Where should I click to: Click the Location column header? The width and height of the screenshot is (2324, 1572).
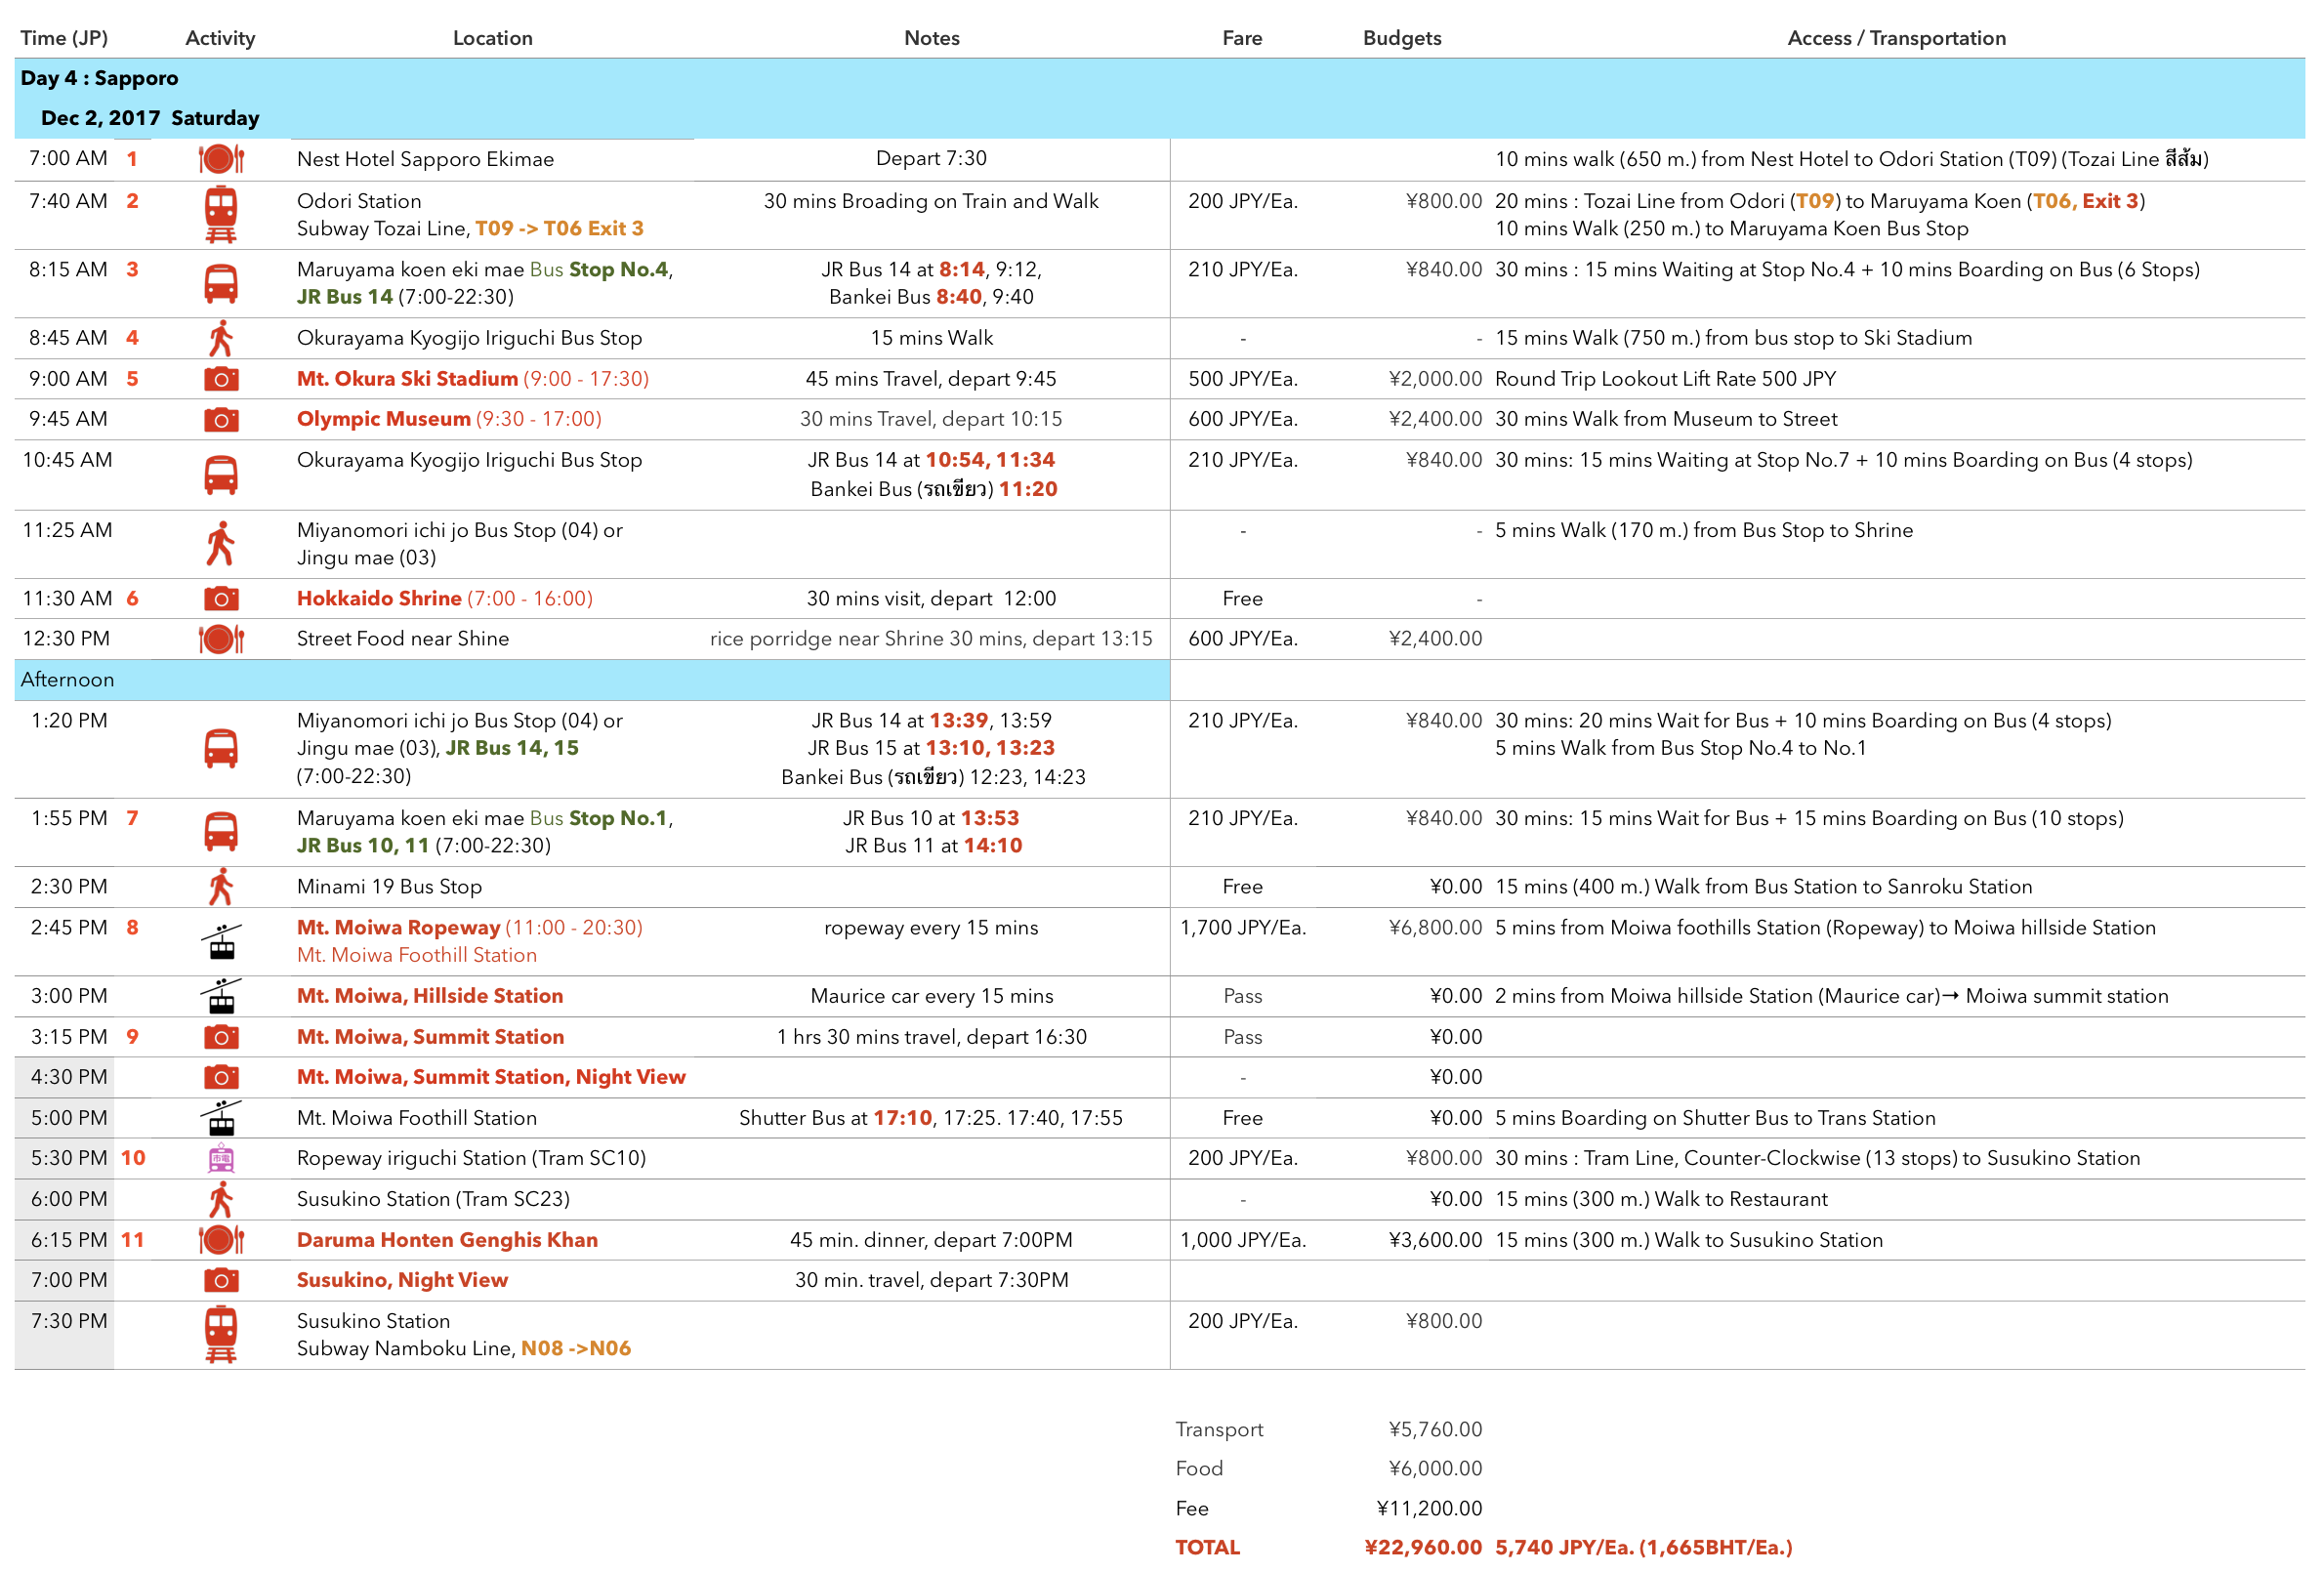[493, 38]
